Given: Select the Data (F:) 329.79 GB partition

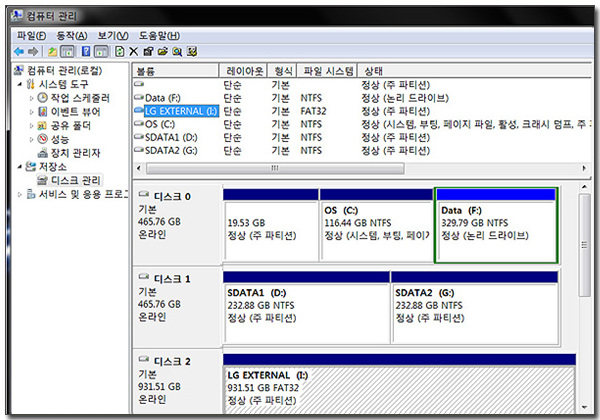Looking at the screenshot, I should [x=496, y=226].
